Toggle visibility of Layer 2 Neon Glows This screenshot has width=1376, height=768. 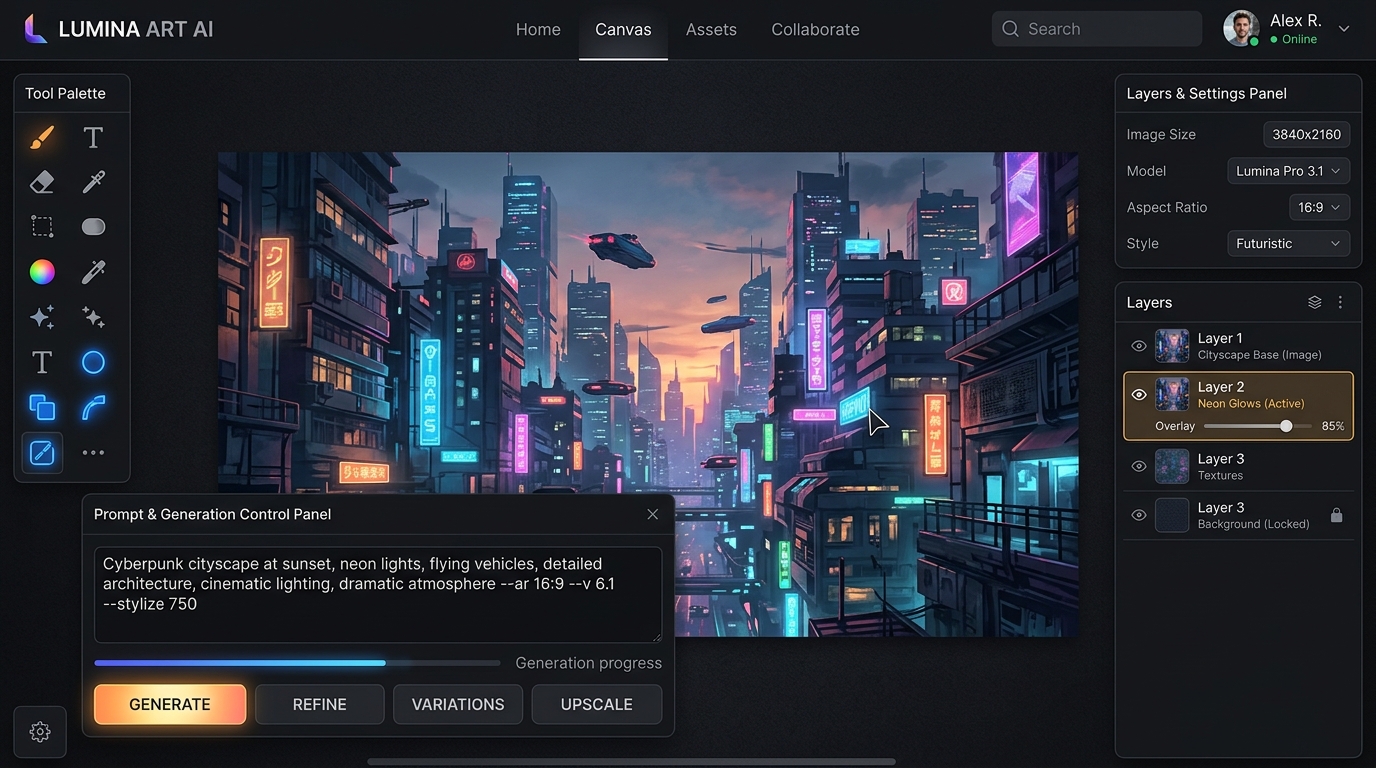click(x=1138, y=395)
